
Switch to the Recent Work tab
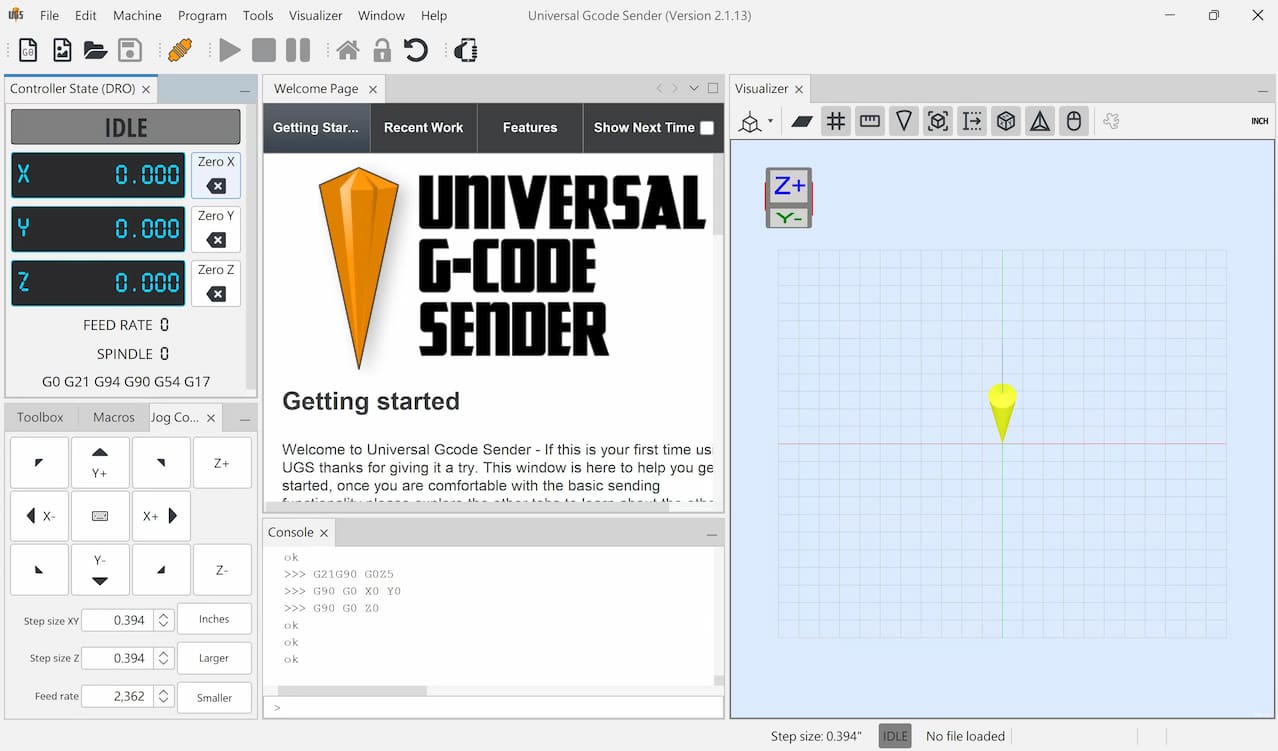(x=423, y=128)
